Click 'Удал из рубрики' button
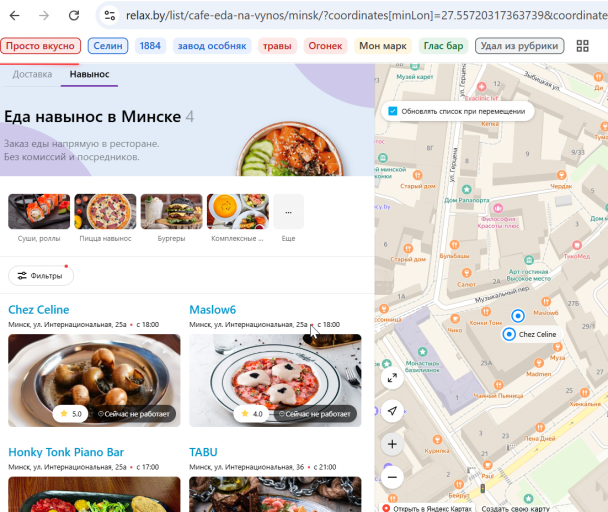Screen dimensions: 608x512 (519, 46)
